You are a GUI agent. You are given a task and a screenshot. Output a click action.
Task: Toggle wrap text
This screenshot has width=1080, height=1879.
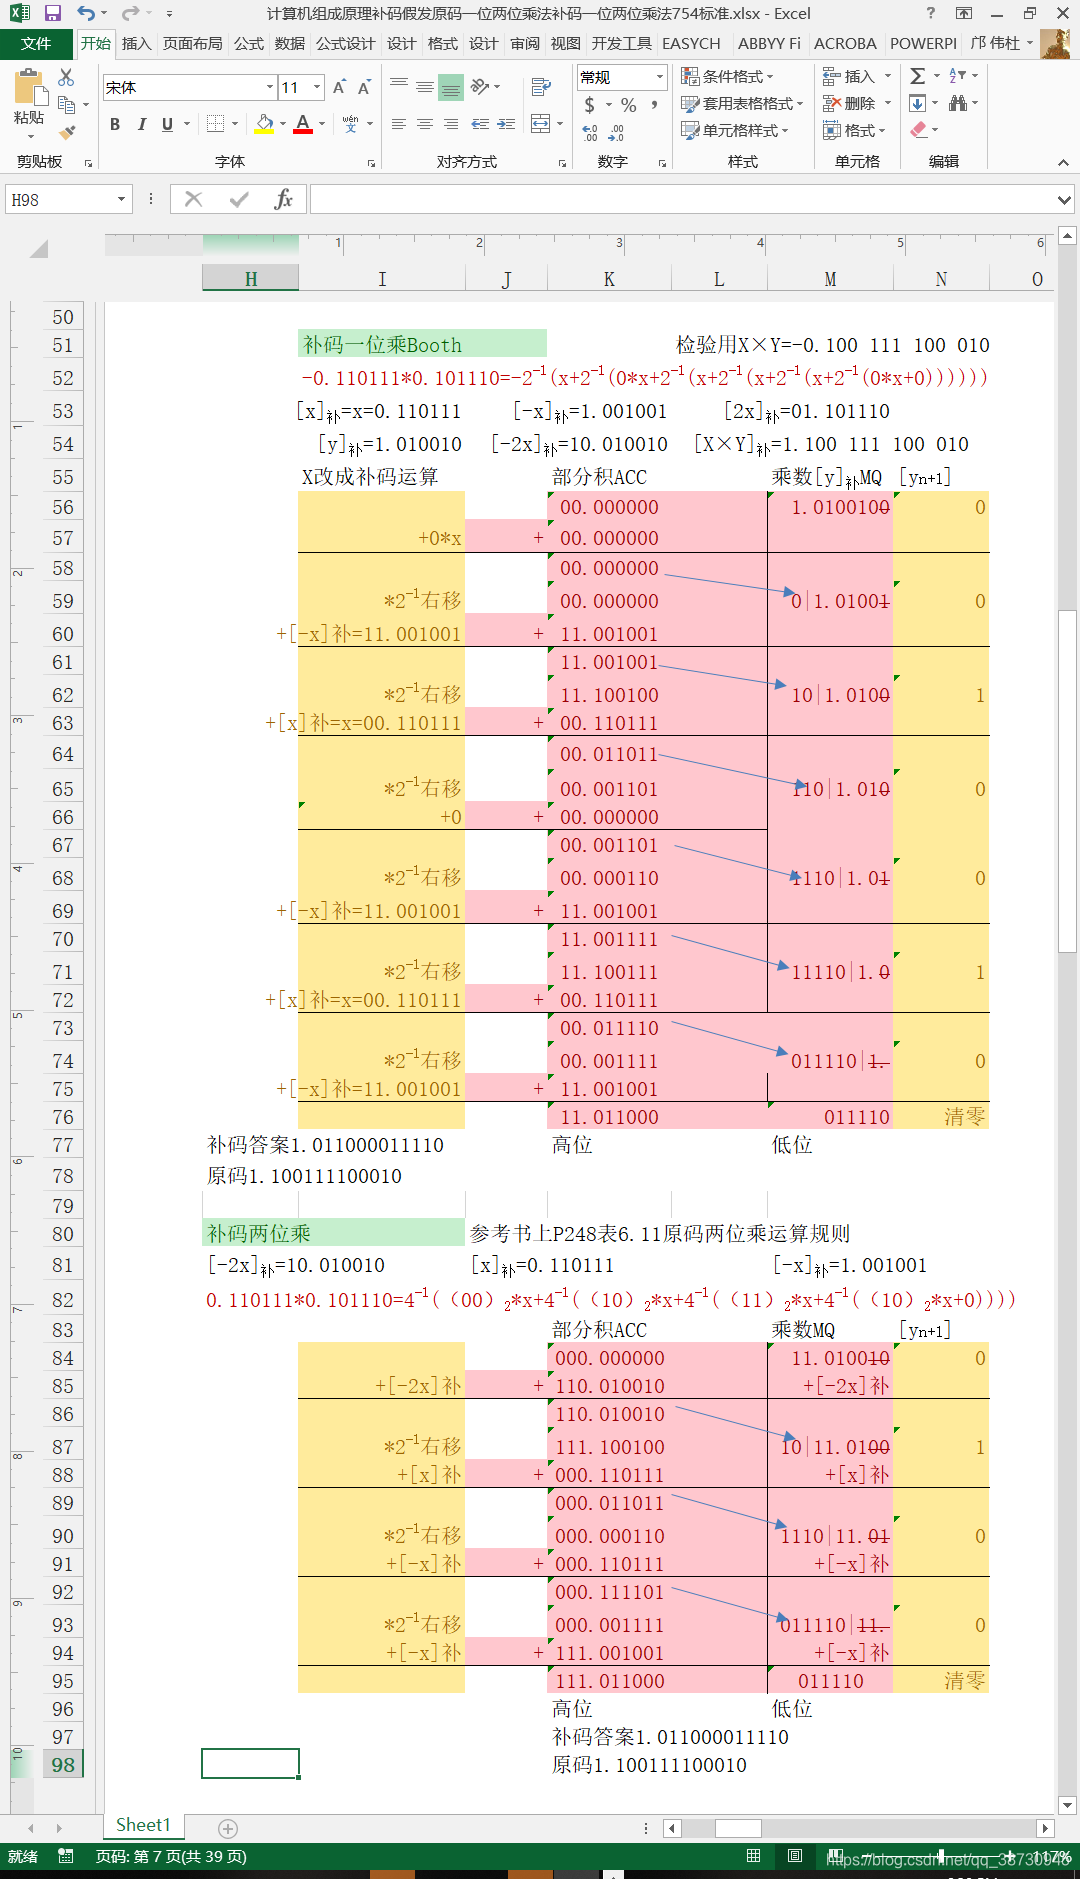(541, 86)
